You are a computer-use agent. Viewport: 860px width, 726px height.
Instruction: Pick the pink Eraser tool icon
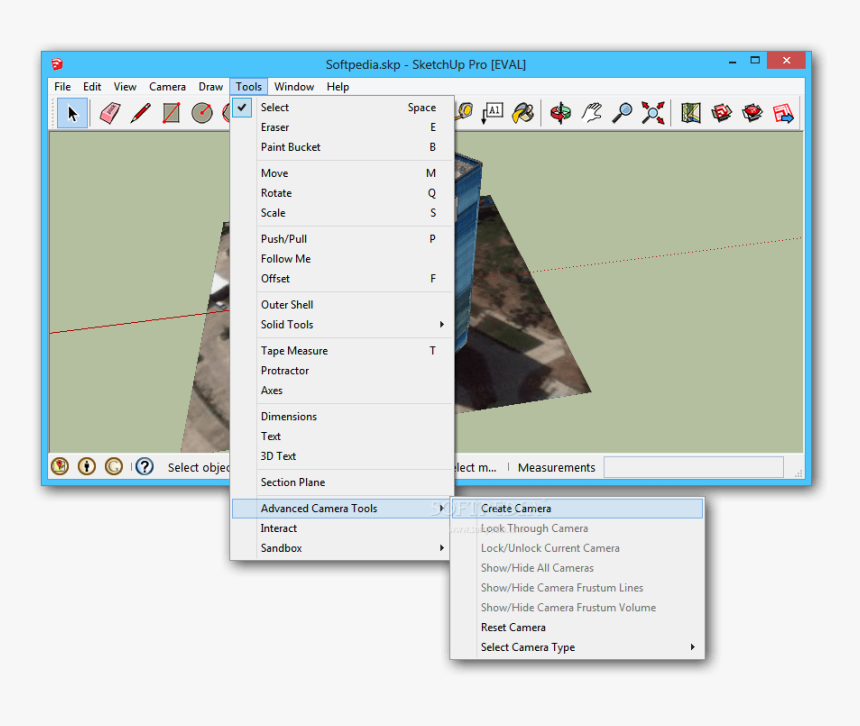[110, 113]
